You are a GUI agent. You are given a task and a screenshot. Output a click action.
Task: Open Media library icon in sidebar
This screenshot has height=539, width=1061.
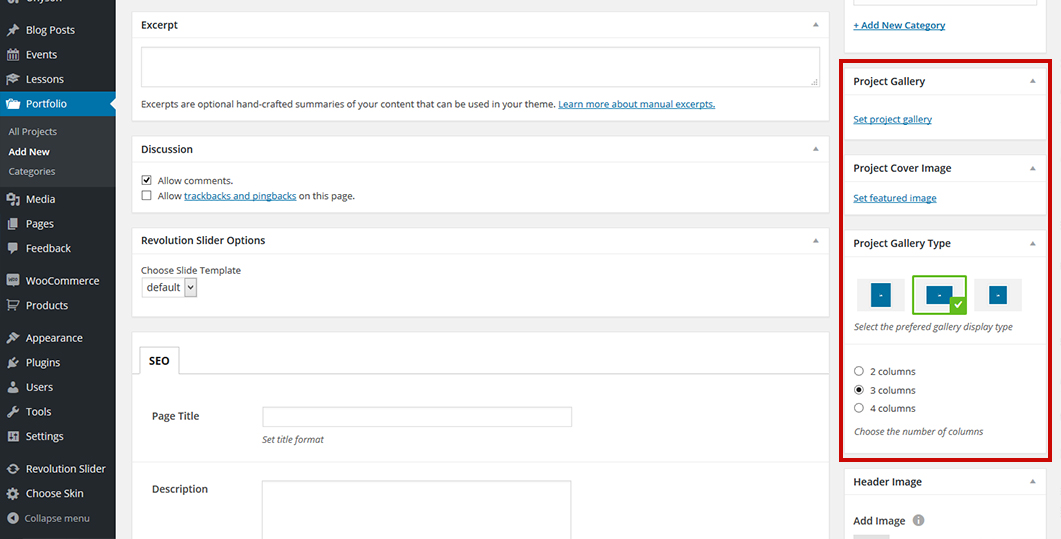point(13,199)
